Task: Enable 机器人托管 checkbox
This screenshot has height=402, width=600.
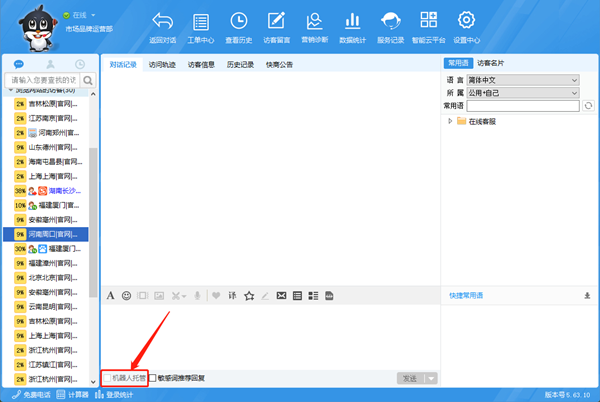Action: 108,378
